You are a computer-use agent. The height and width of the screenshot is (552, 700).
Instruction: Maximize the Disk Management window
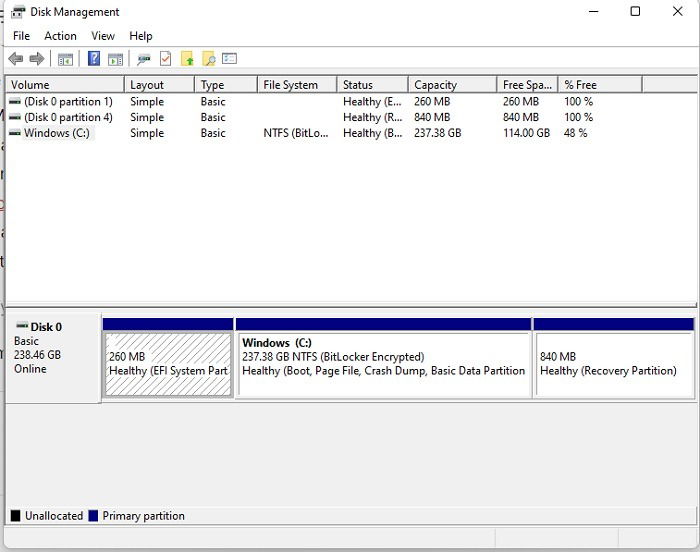point(635,11)
